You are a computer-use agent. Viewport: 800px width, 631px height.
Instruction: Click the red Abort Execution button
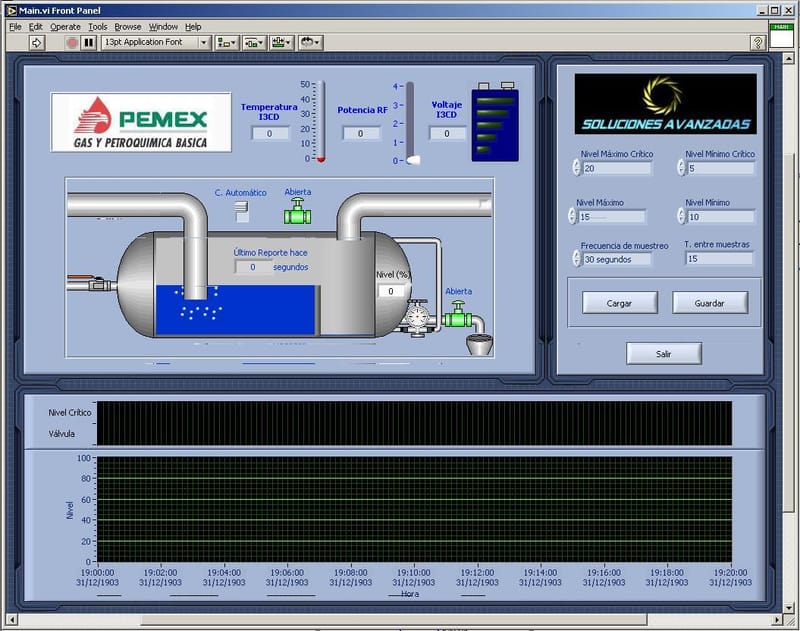[72, 43]
